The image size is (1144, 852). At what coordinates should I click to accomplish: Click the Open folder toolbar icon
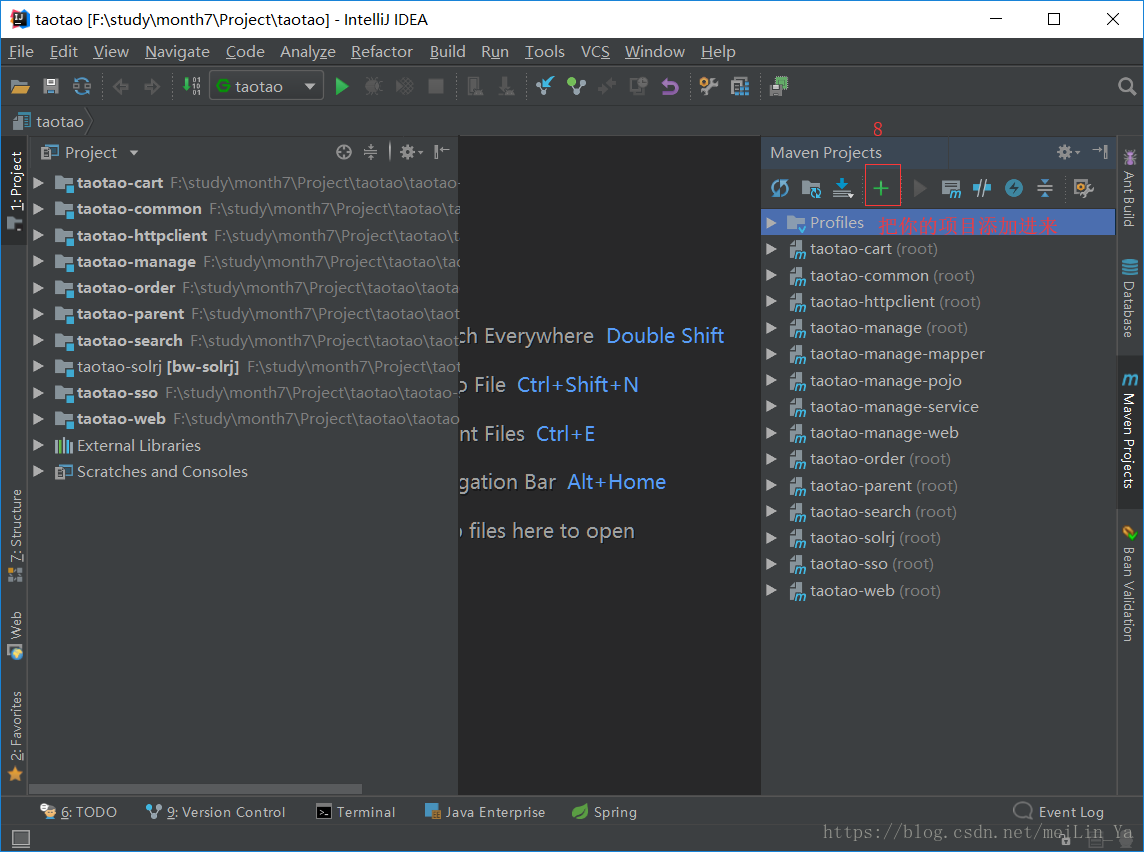(20, 87)
